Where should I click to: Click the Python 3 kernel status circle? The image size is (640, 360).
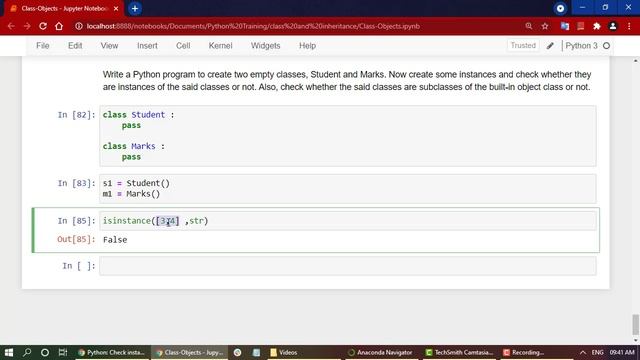pos(607,46)
